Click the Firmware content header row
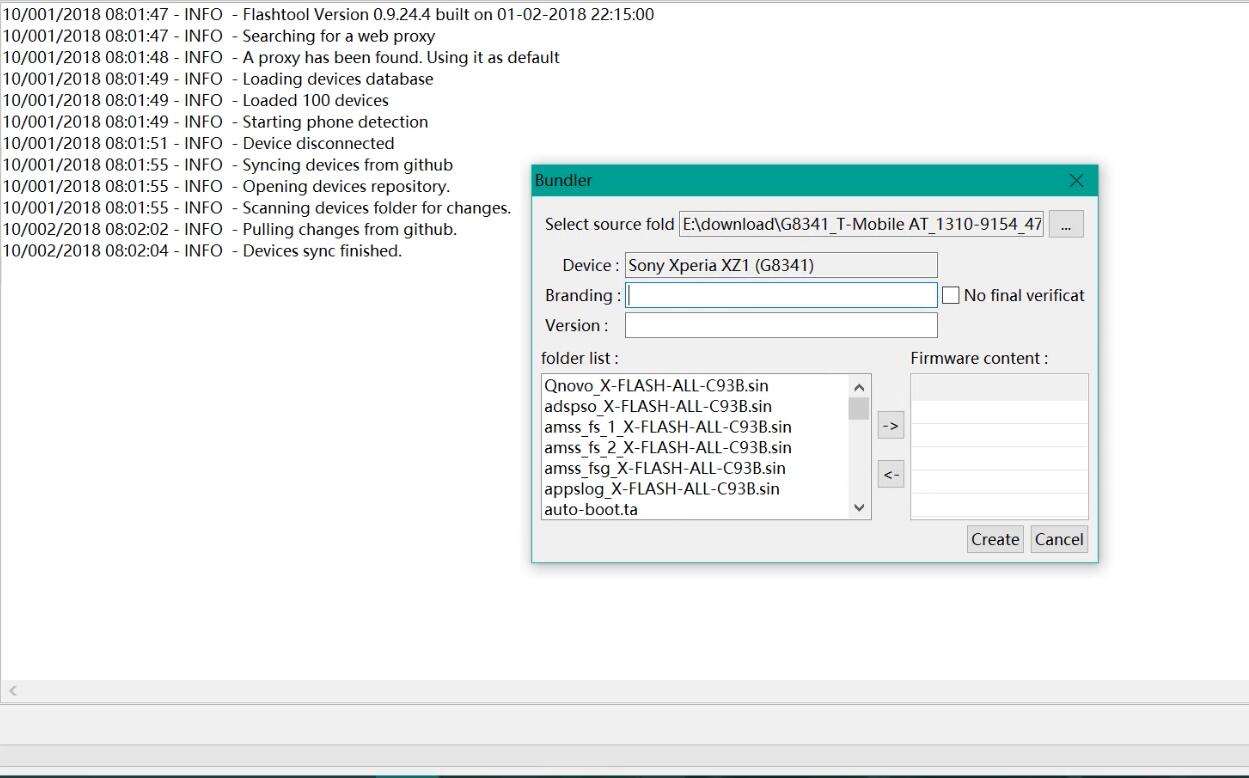 pos(999,387)
